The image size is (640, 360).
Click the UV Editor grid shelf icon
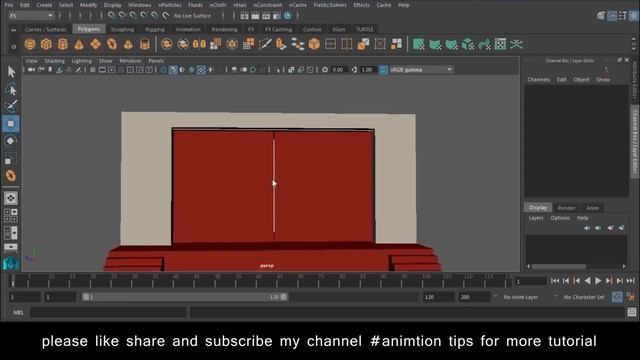pyautogui.click(x=500, y=44)
